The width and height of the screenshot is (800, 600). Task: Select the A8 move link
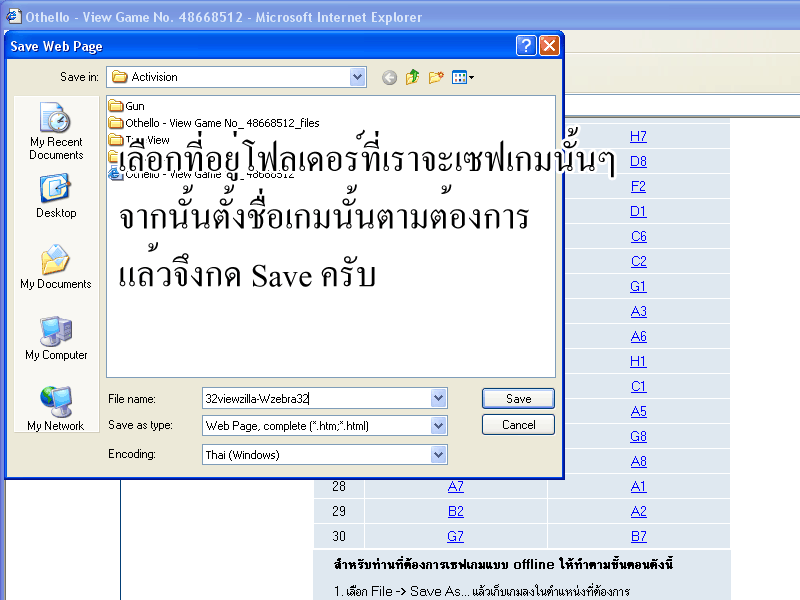tap(638, 461)
